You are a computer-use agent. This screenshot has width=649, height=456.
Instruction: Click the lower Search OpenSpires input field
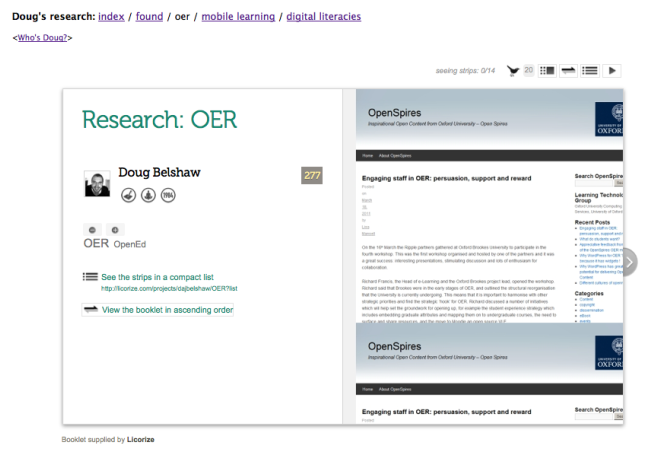pos(594,416)
